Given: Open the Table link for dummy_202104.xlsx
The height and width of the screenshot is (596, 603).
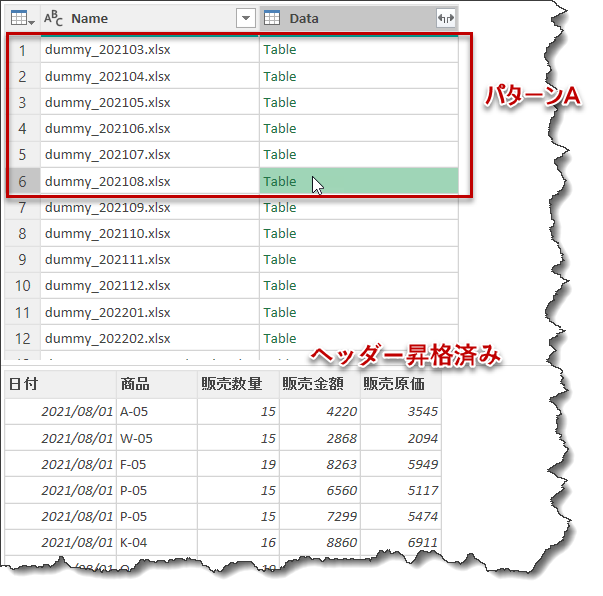Looking at the screenshot, I should tap(280, 77).
